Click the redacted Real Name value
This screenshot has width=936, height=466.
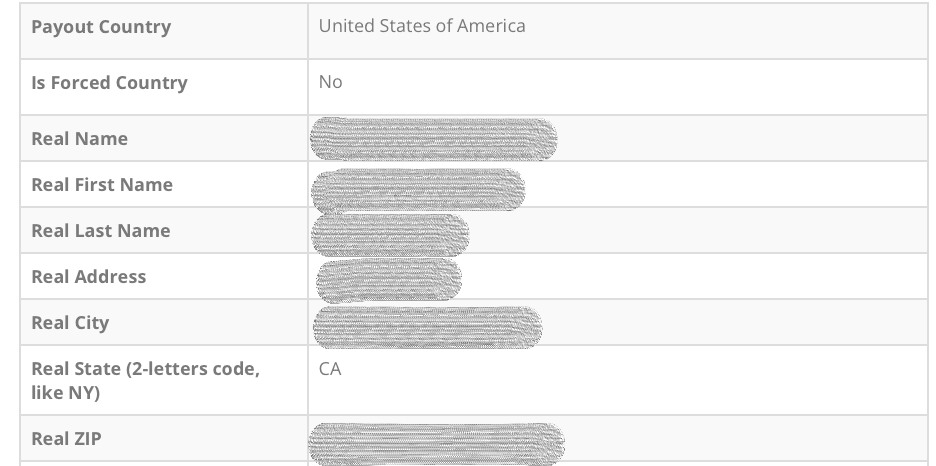433,139
